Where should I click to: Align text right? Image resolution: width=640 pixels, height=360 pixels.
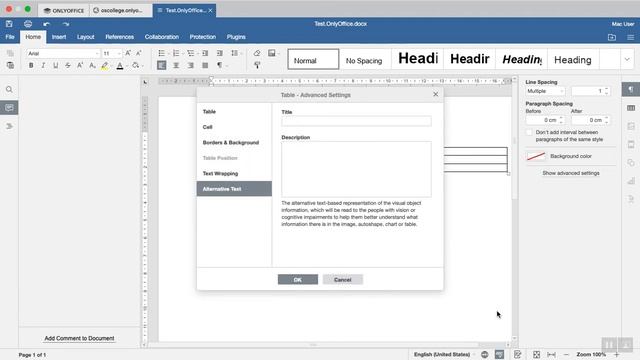[x=191, y=65]
